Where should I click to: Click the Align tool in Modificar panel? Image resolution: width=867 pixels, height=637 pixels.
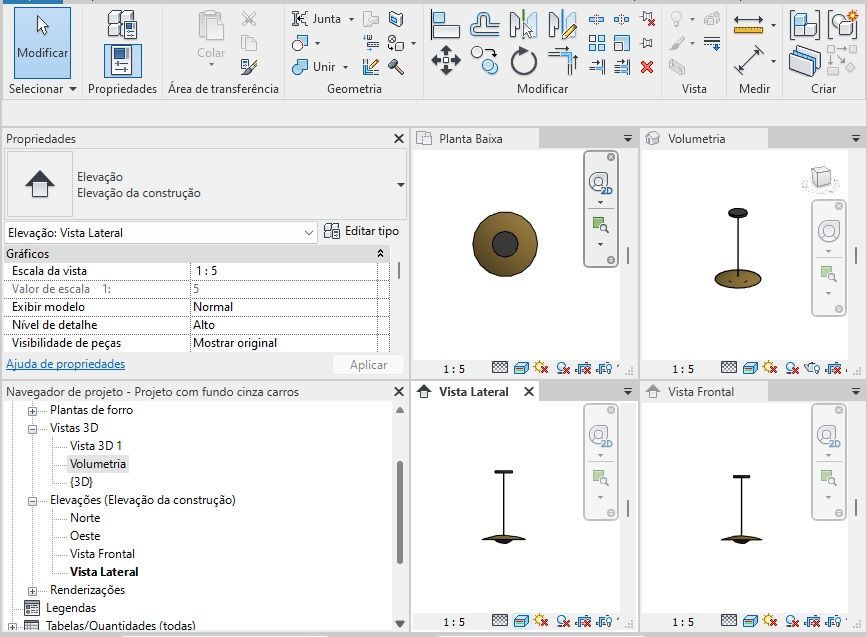tap(445, 24)
